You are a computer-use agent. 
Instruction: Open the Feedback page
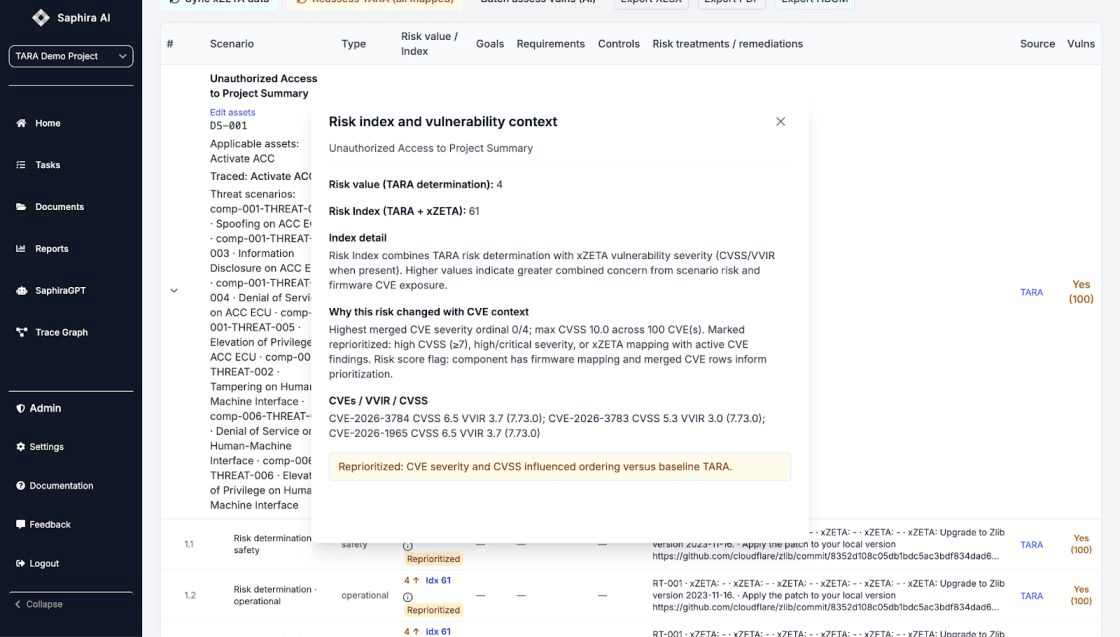coord(50,524)
